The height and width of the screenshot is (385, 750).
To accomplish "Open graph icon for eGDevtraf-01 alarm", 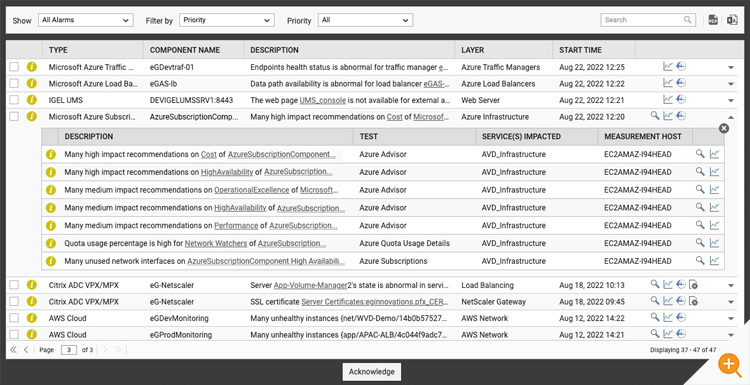I will click(x=668, y=67).
